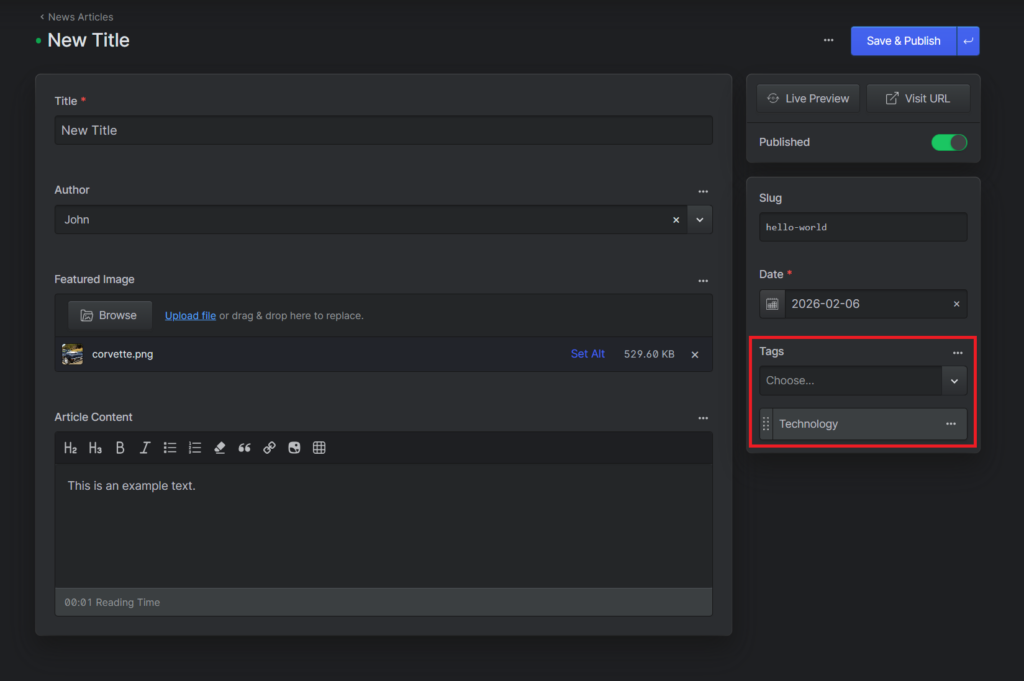
Task: Click into the Slug input field
Action: coord(862,227)
